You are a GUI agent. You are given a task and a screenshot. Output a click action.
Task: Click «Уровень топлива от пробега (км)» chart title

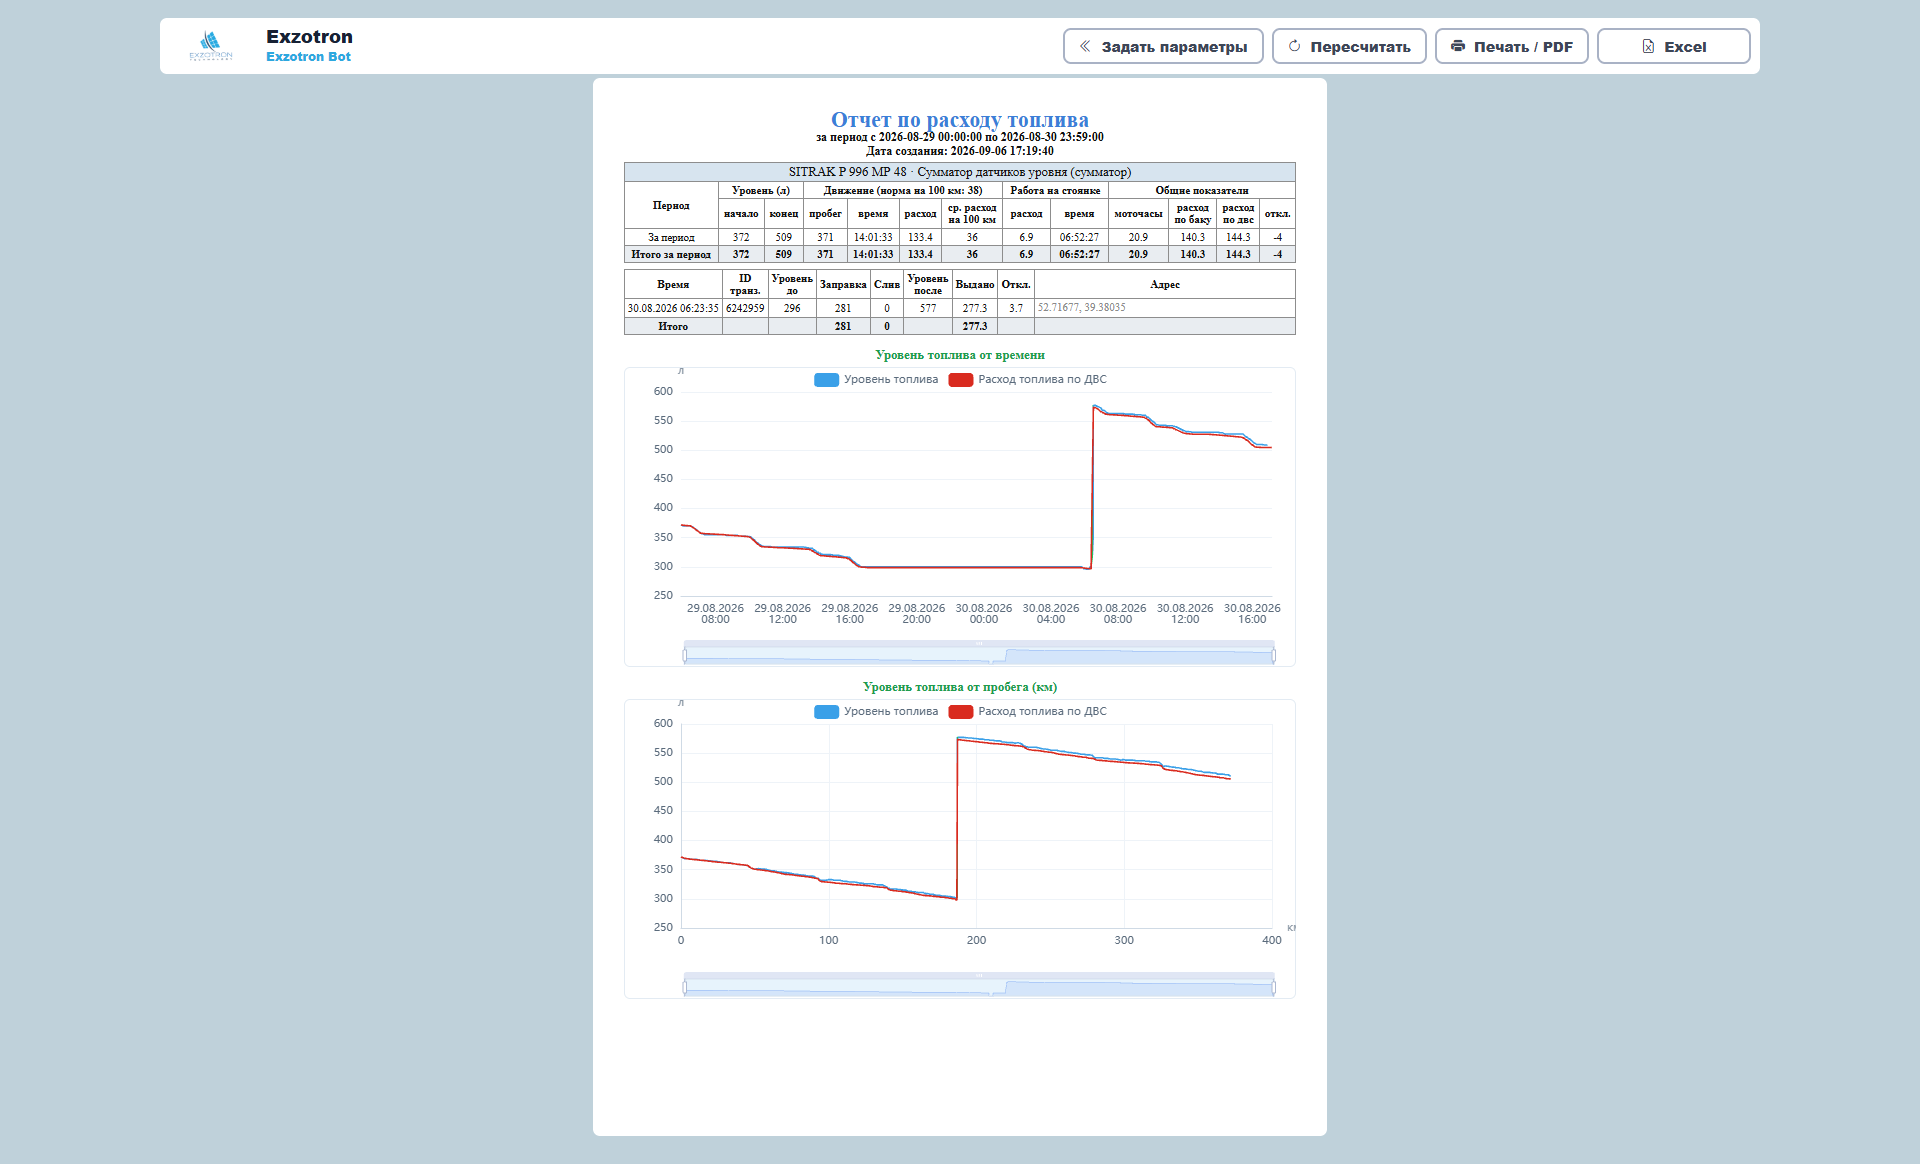tap(960, 687)
